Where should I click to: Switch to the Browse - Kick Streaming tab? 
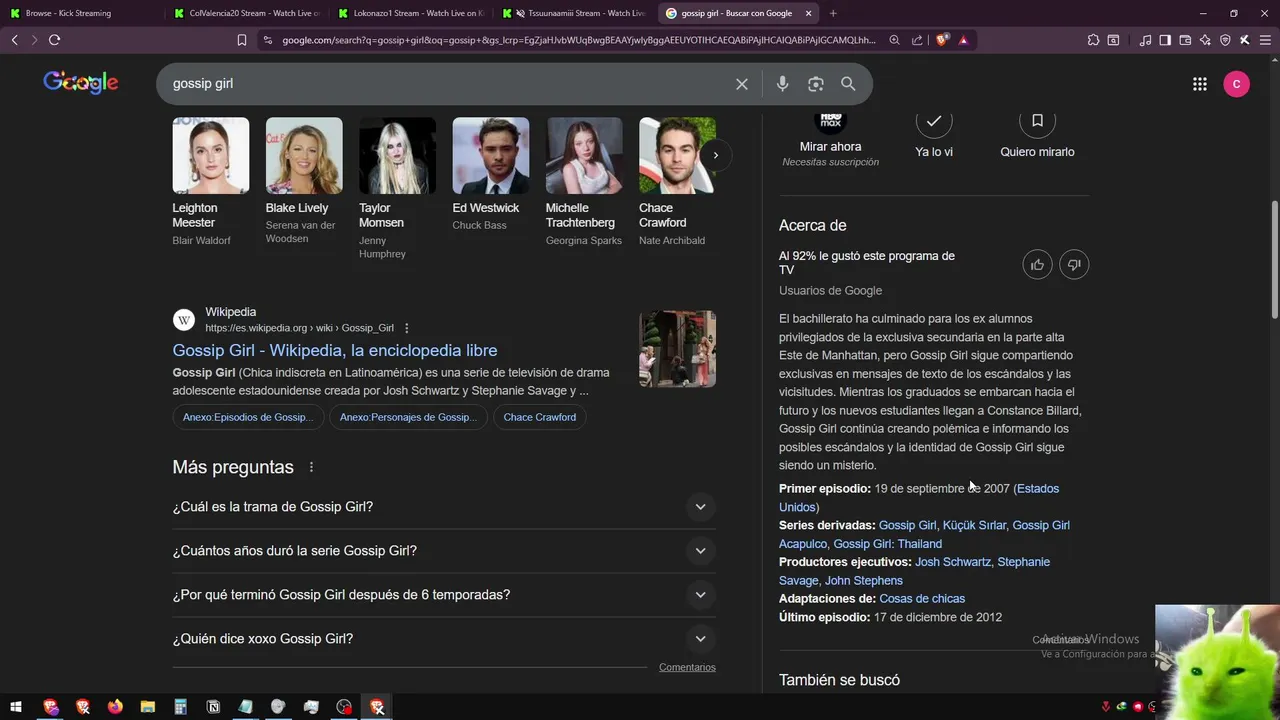click(80, 13)
